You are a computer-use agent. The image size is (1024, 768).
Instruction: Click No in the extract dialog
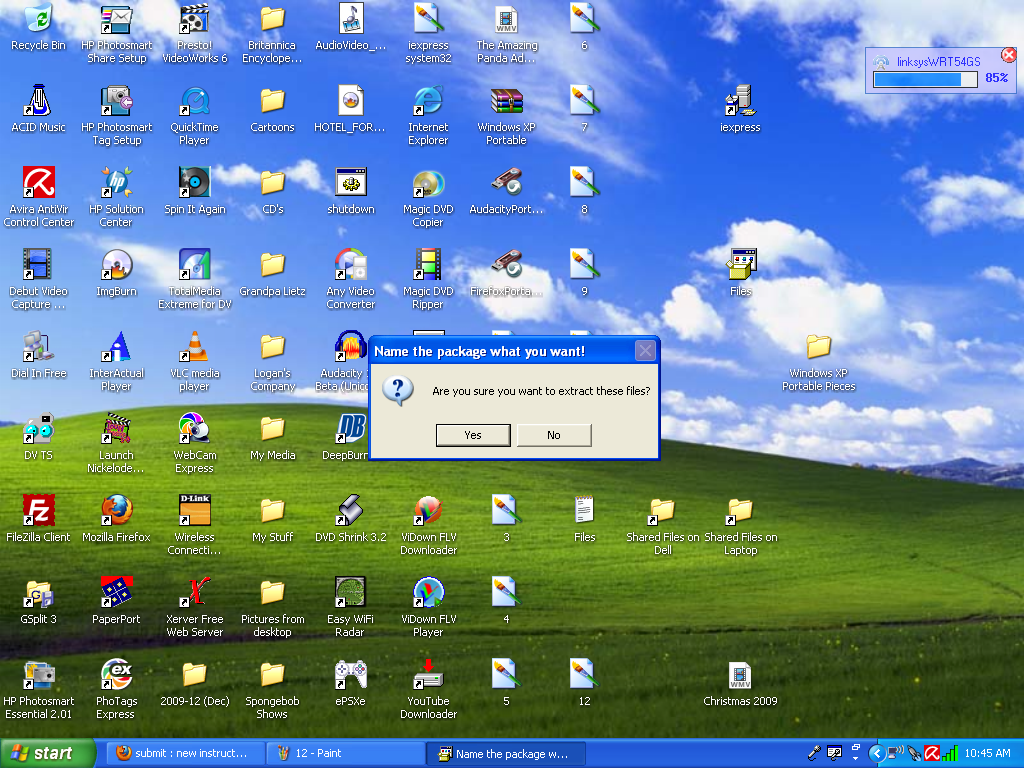pos(554,435)
